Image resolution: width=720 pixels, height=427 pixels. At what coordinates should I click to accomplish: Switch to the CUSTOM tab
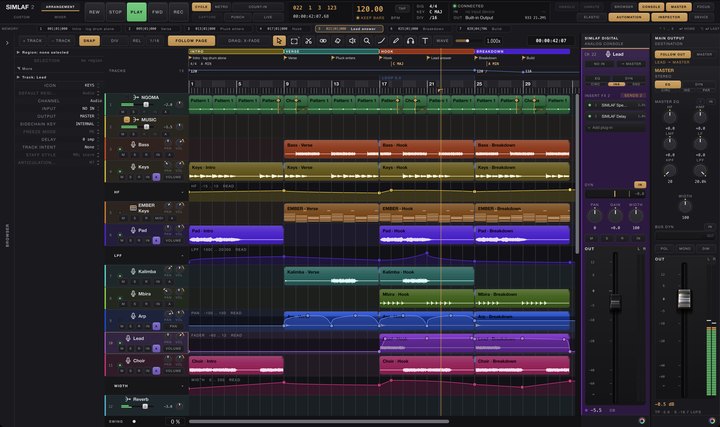pos(21,17)
